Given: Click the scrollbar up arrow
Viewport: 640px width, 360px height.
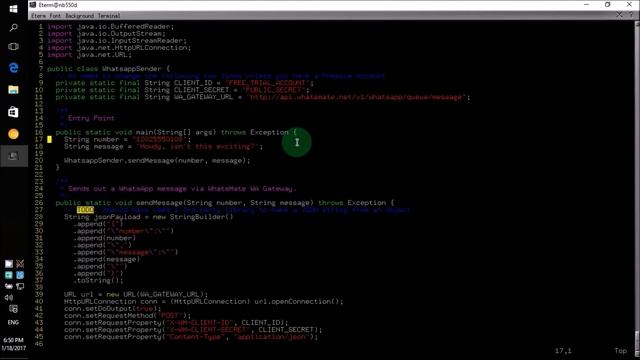Looking at the screenshot, I should point(637,24).
